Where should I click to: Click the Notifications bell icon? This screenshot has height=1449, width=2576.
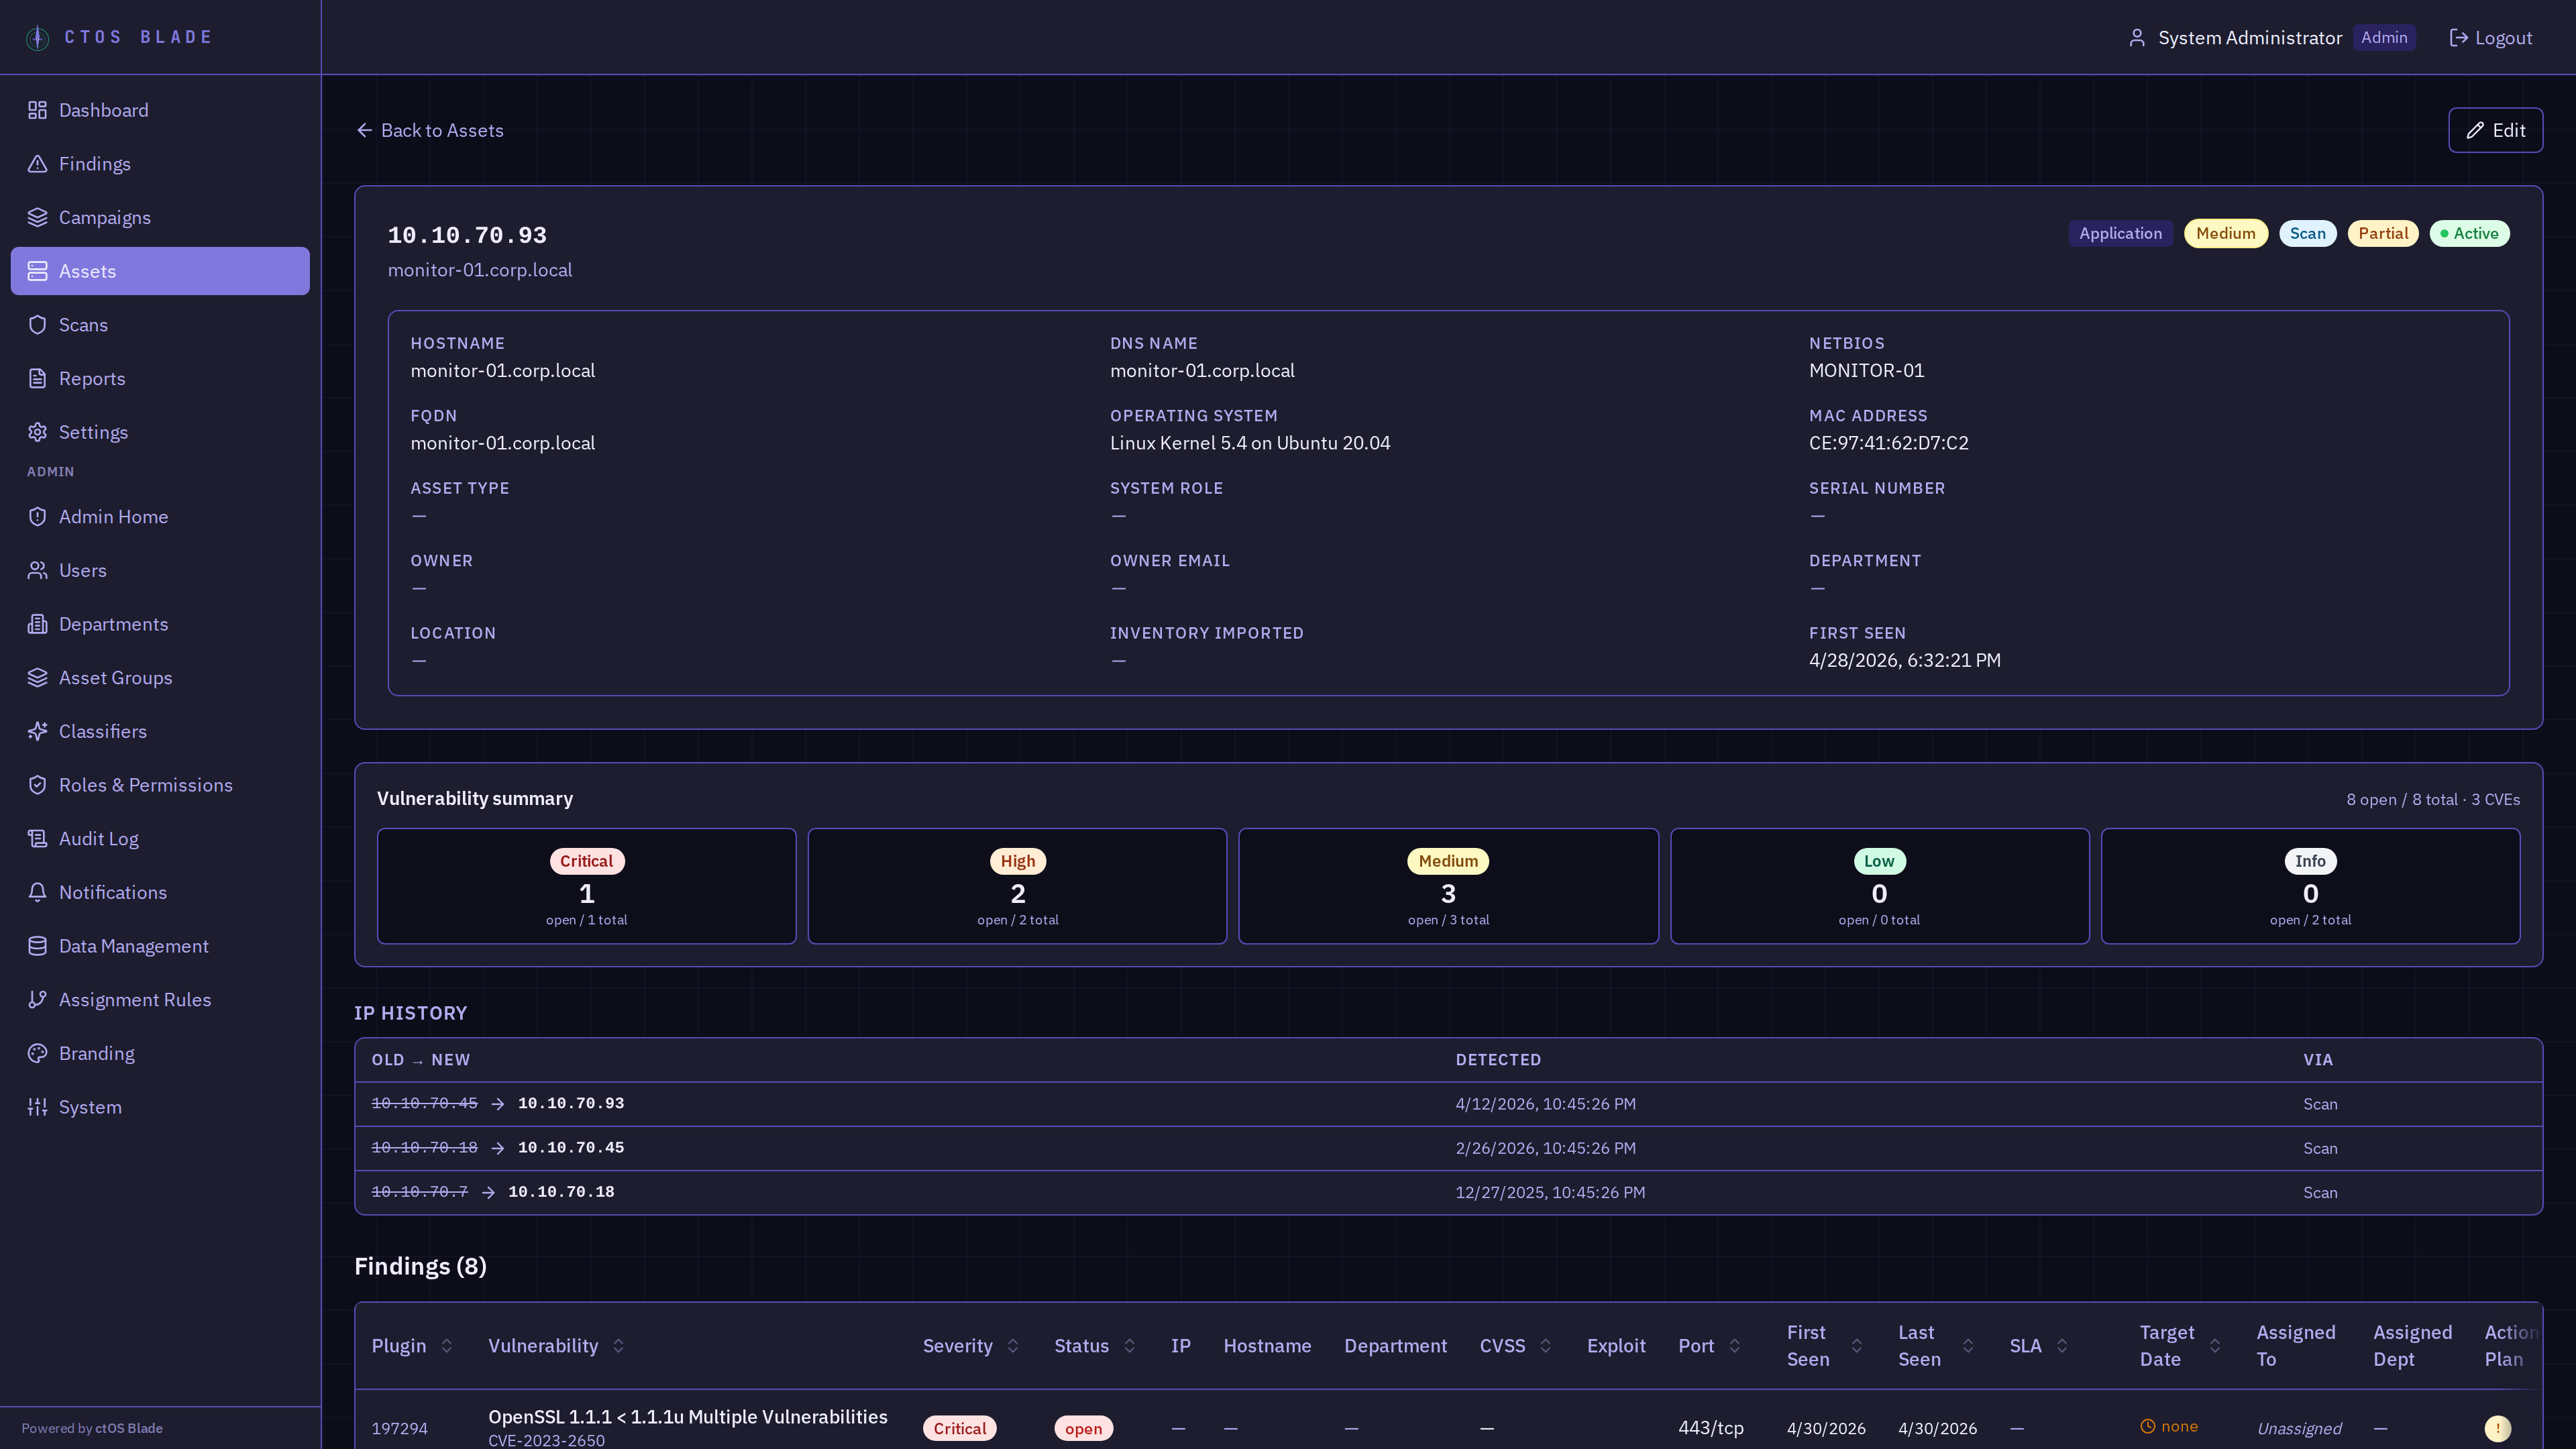[37, 892]
